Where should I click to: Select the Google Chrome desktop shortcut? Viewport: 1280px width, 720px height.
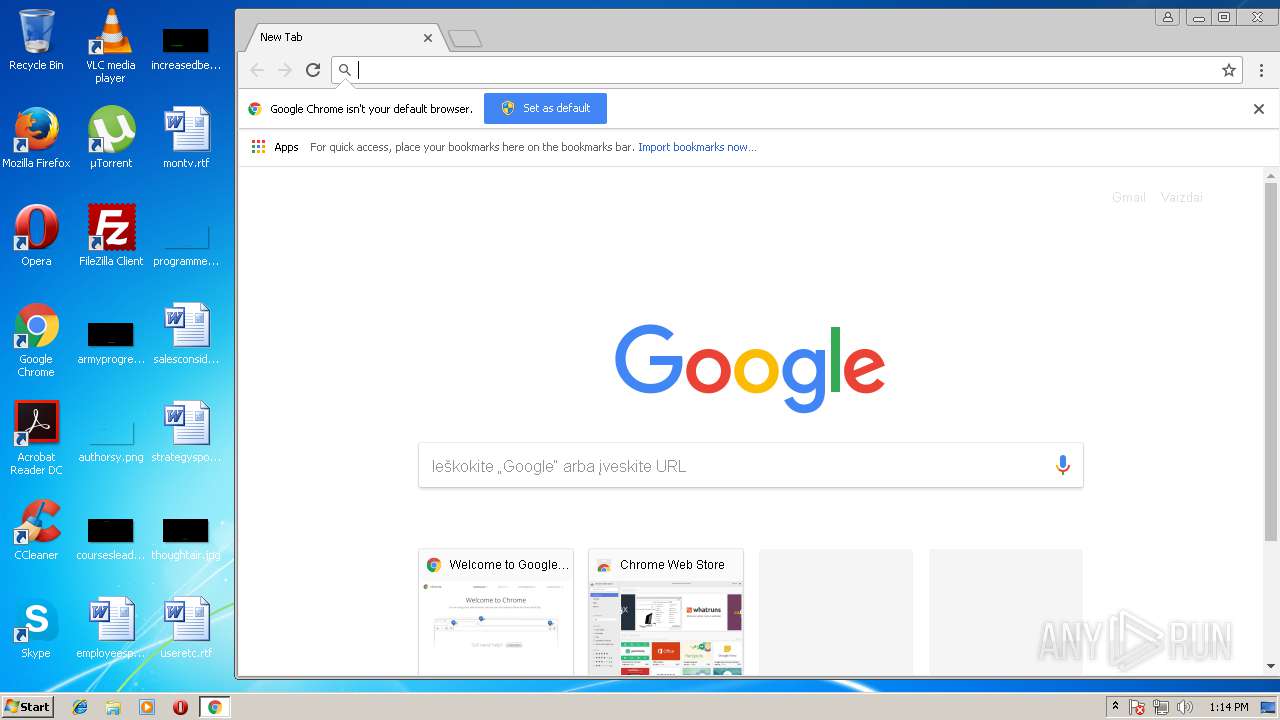[x=36, y=340]
